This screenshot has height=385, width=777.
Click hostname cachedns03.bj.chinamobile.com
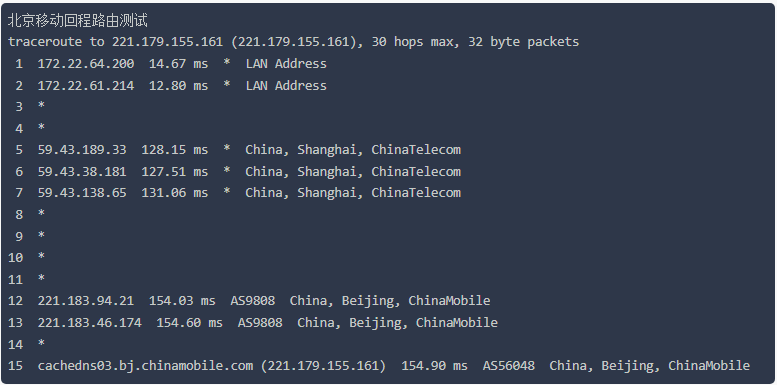pyautogui.click(x=145, y=366)
